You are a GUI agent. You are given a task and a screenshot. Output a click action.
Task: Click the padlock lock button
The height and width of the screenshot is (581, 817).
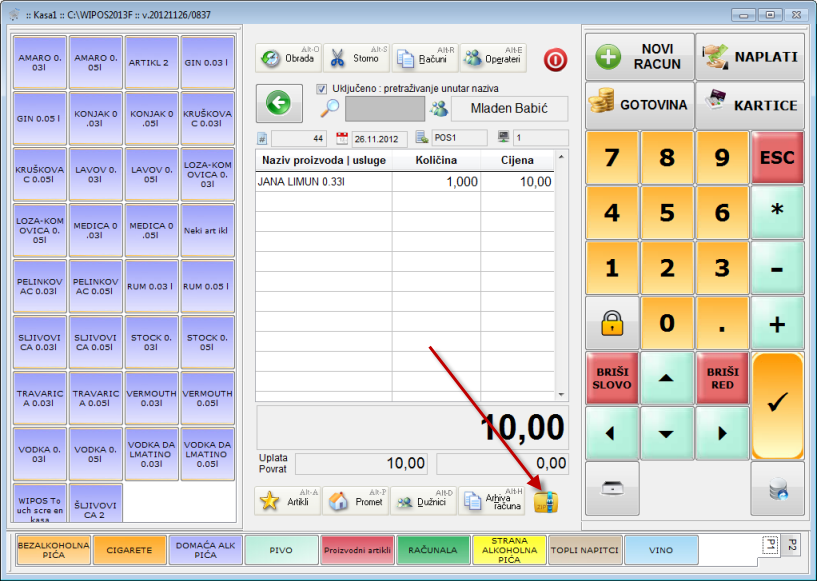point(612,323)
